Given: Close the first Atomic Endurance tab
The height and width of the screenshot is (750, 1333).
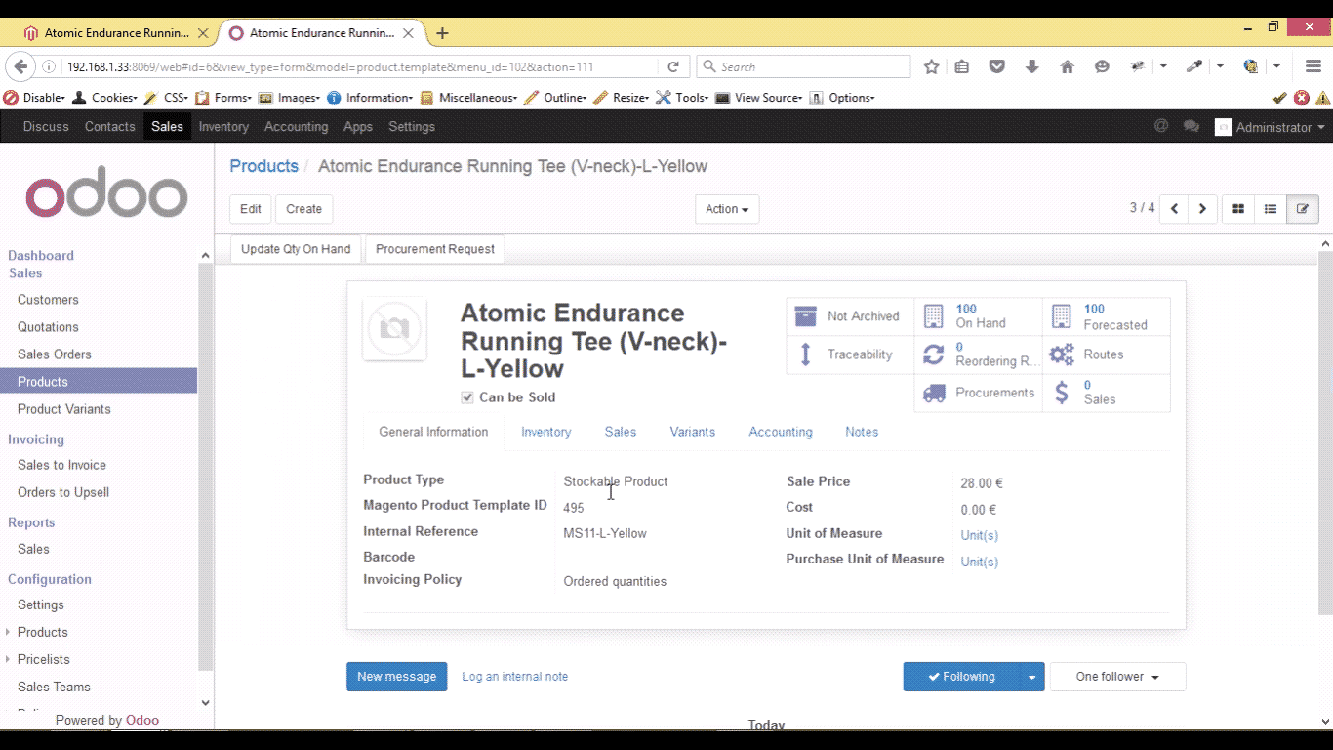Looking at the screenshot, I should 204,33.
